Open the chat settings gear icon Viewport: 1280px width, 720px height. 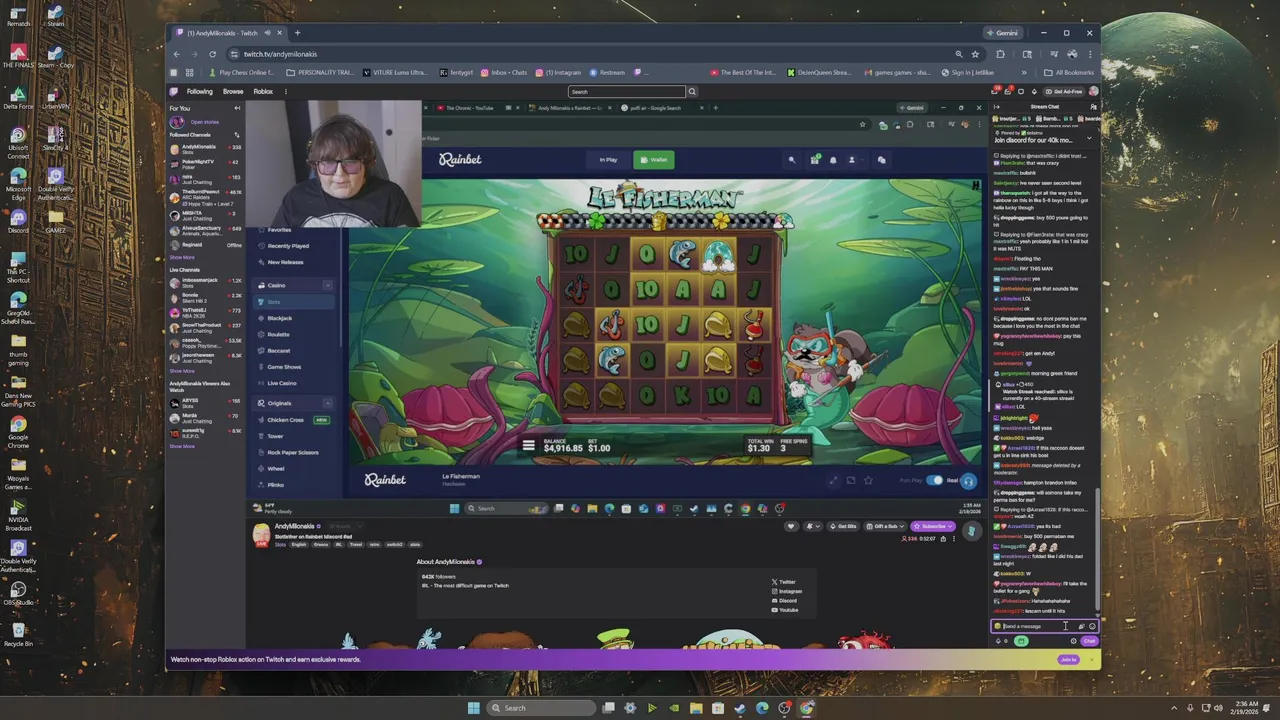1074,641
